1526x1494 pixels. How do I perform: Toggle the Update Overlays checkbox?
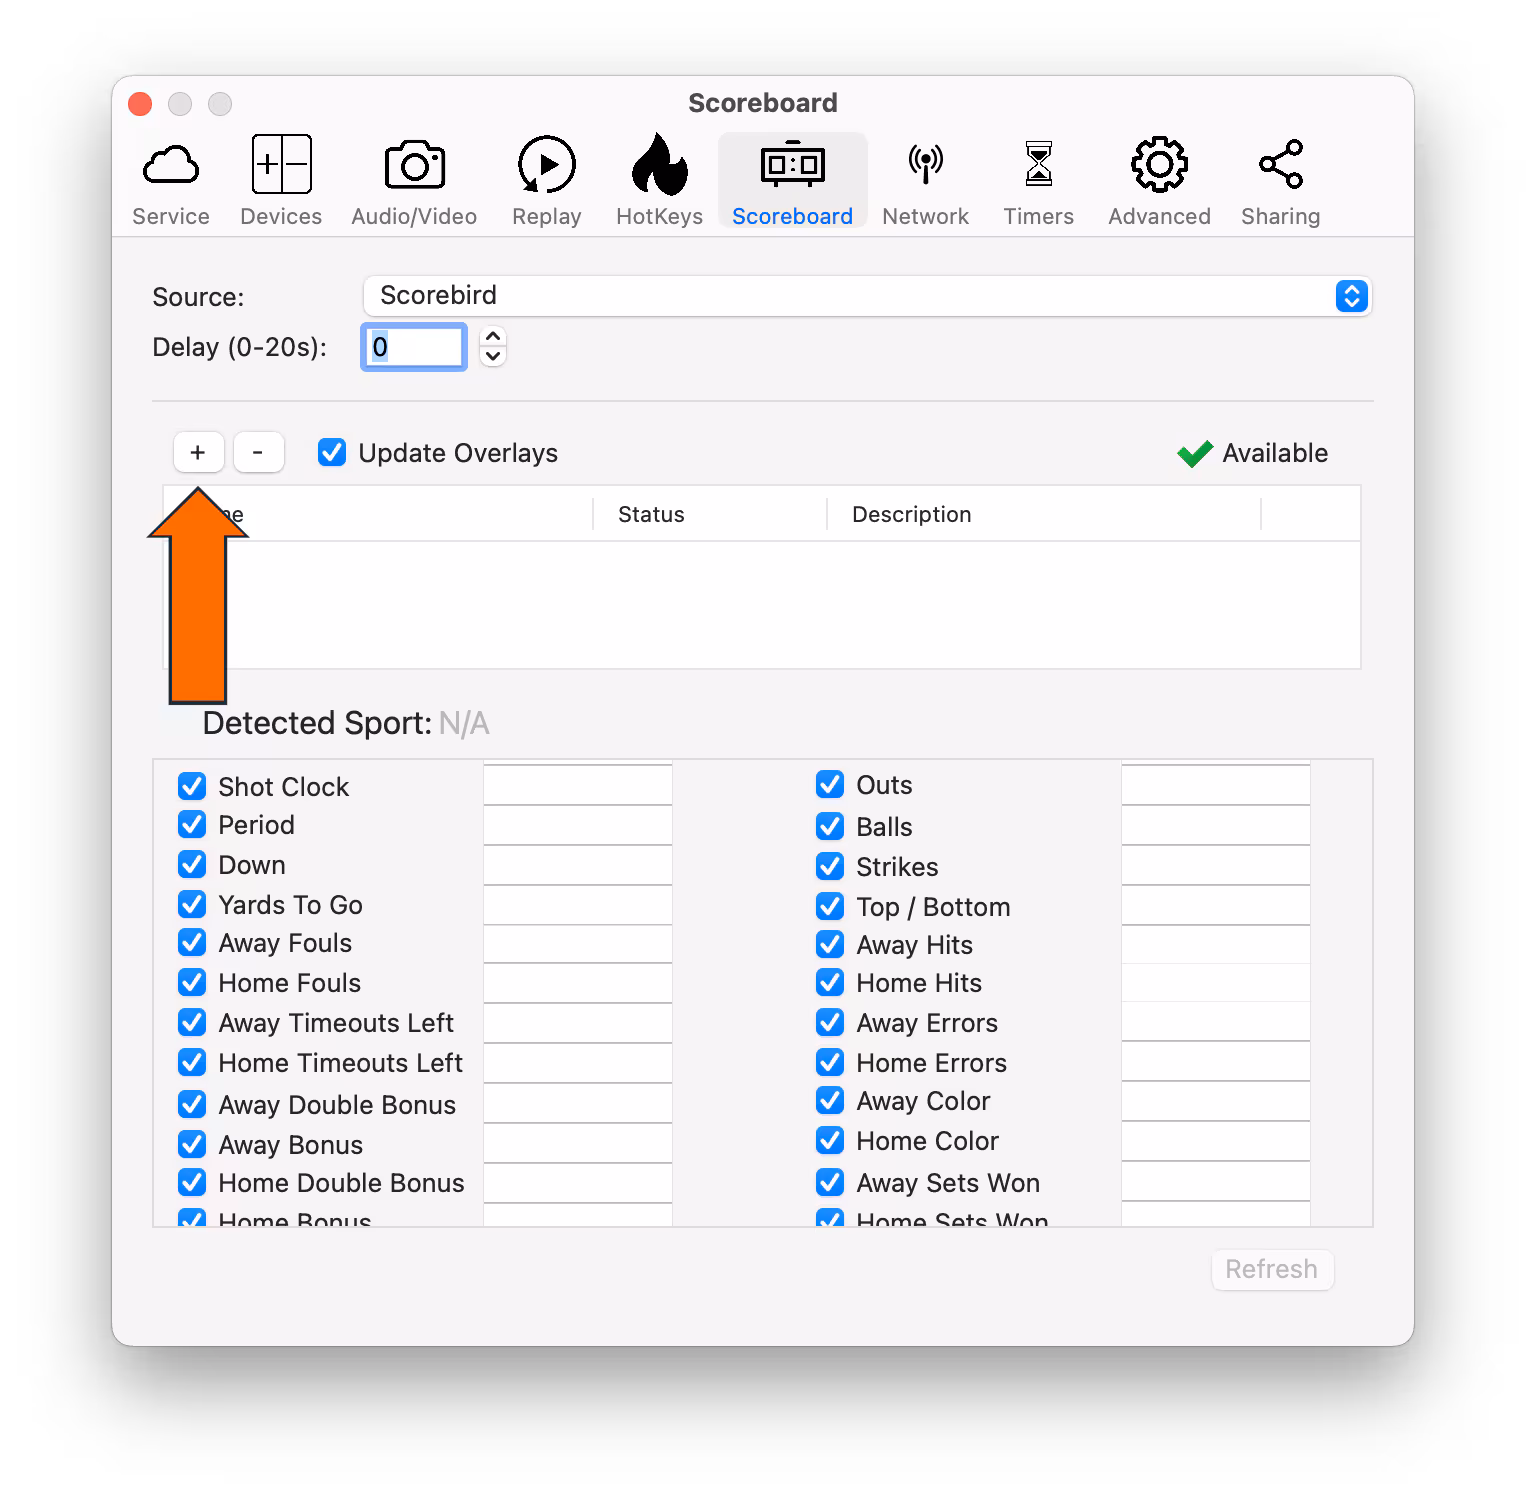click(332, 453)
